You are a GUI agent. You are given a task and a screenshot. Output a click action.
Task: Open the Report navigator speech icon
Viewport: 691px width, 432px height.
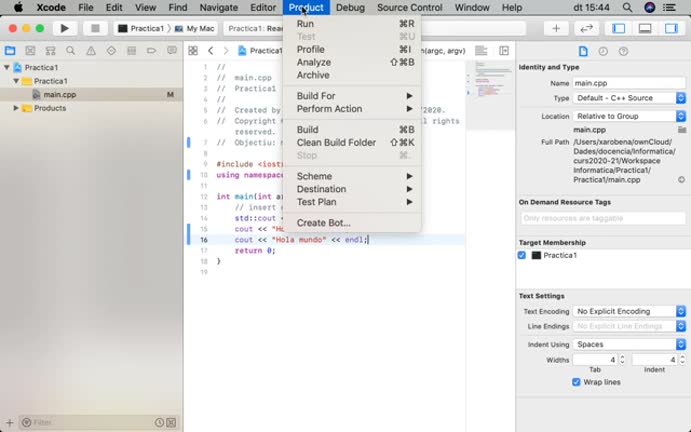click(172, 51)
